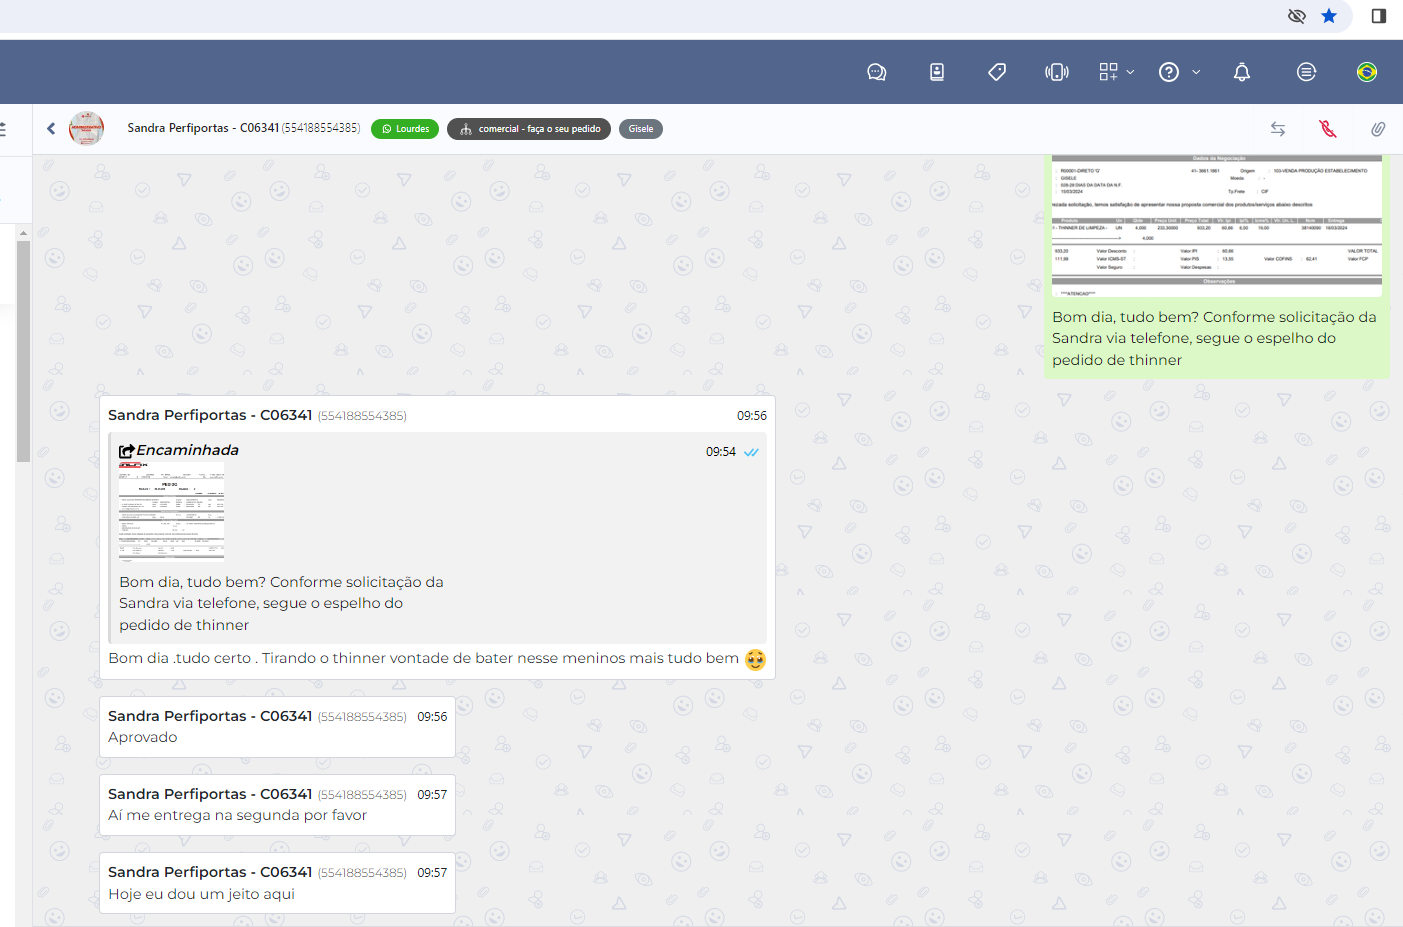Screen dimensions: 1403x927
Task: Open the Brazil flag language selector
Action: (x=1367, y=72)
